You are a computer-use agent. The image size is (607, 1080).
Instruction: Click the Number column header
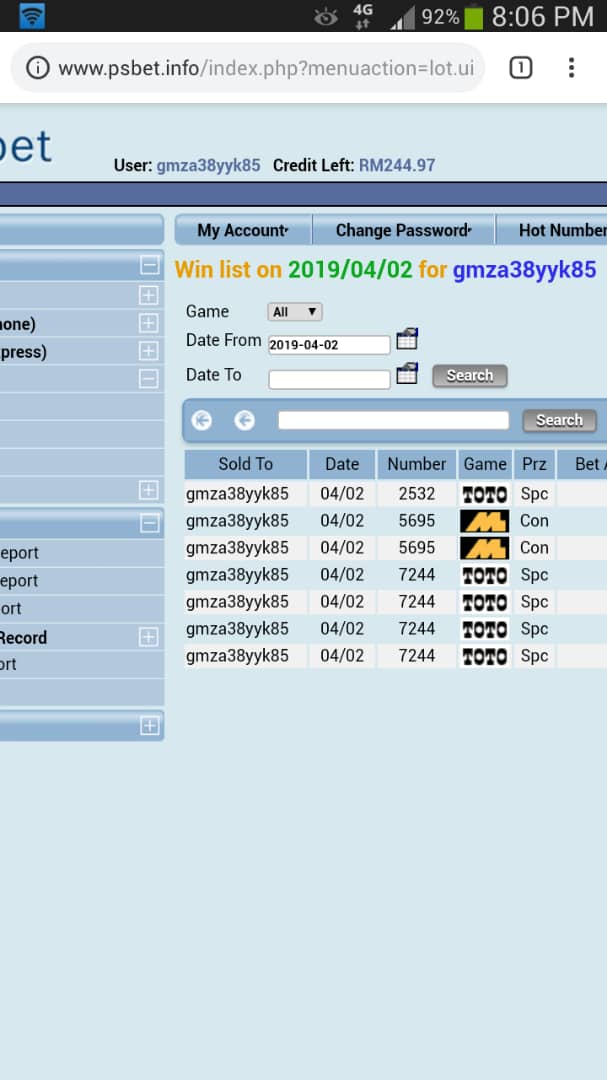(417, 464)
